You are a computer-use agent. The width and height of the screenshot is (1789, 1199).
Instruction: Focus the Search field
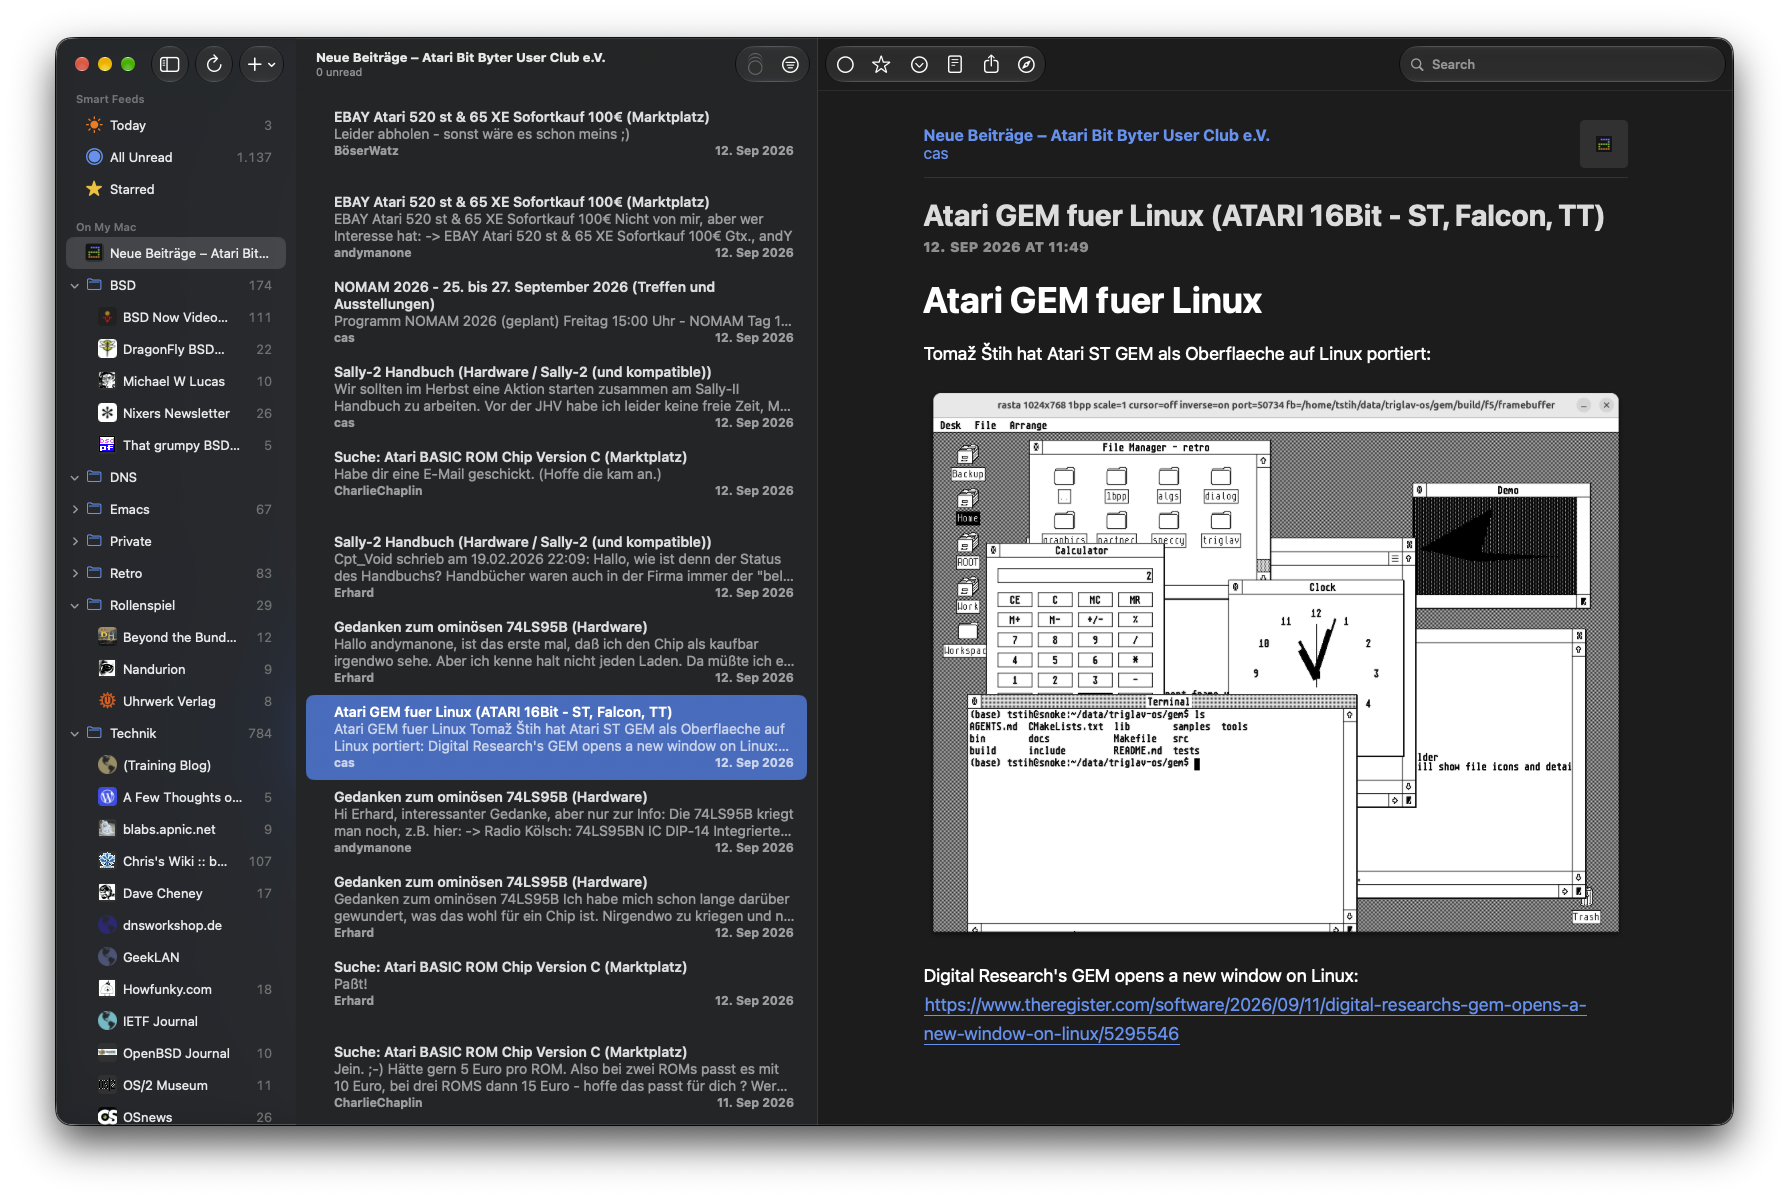pyautogui.click(x=1561, y=65)
